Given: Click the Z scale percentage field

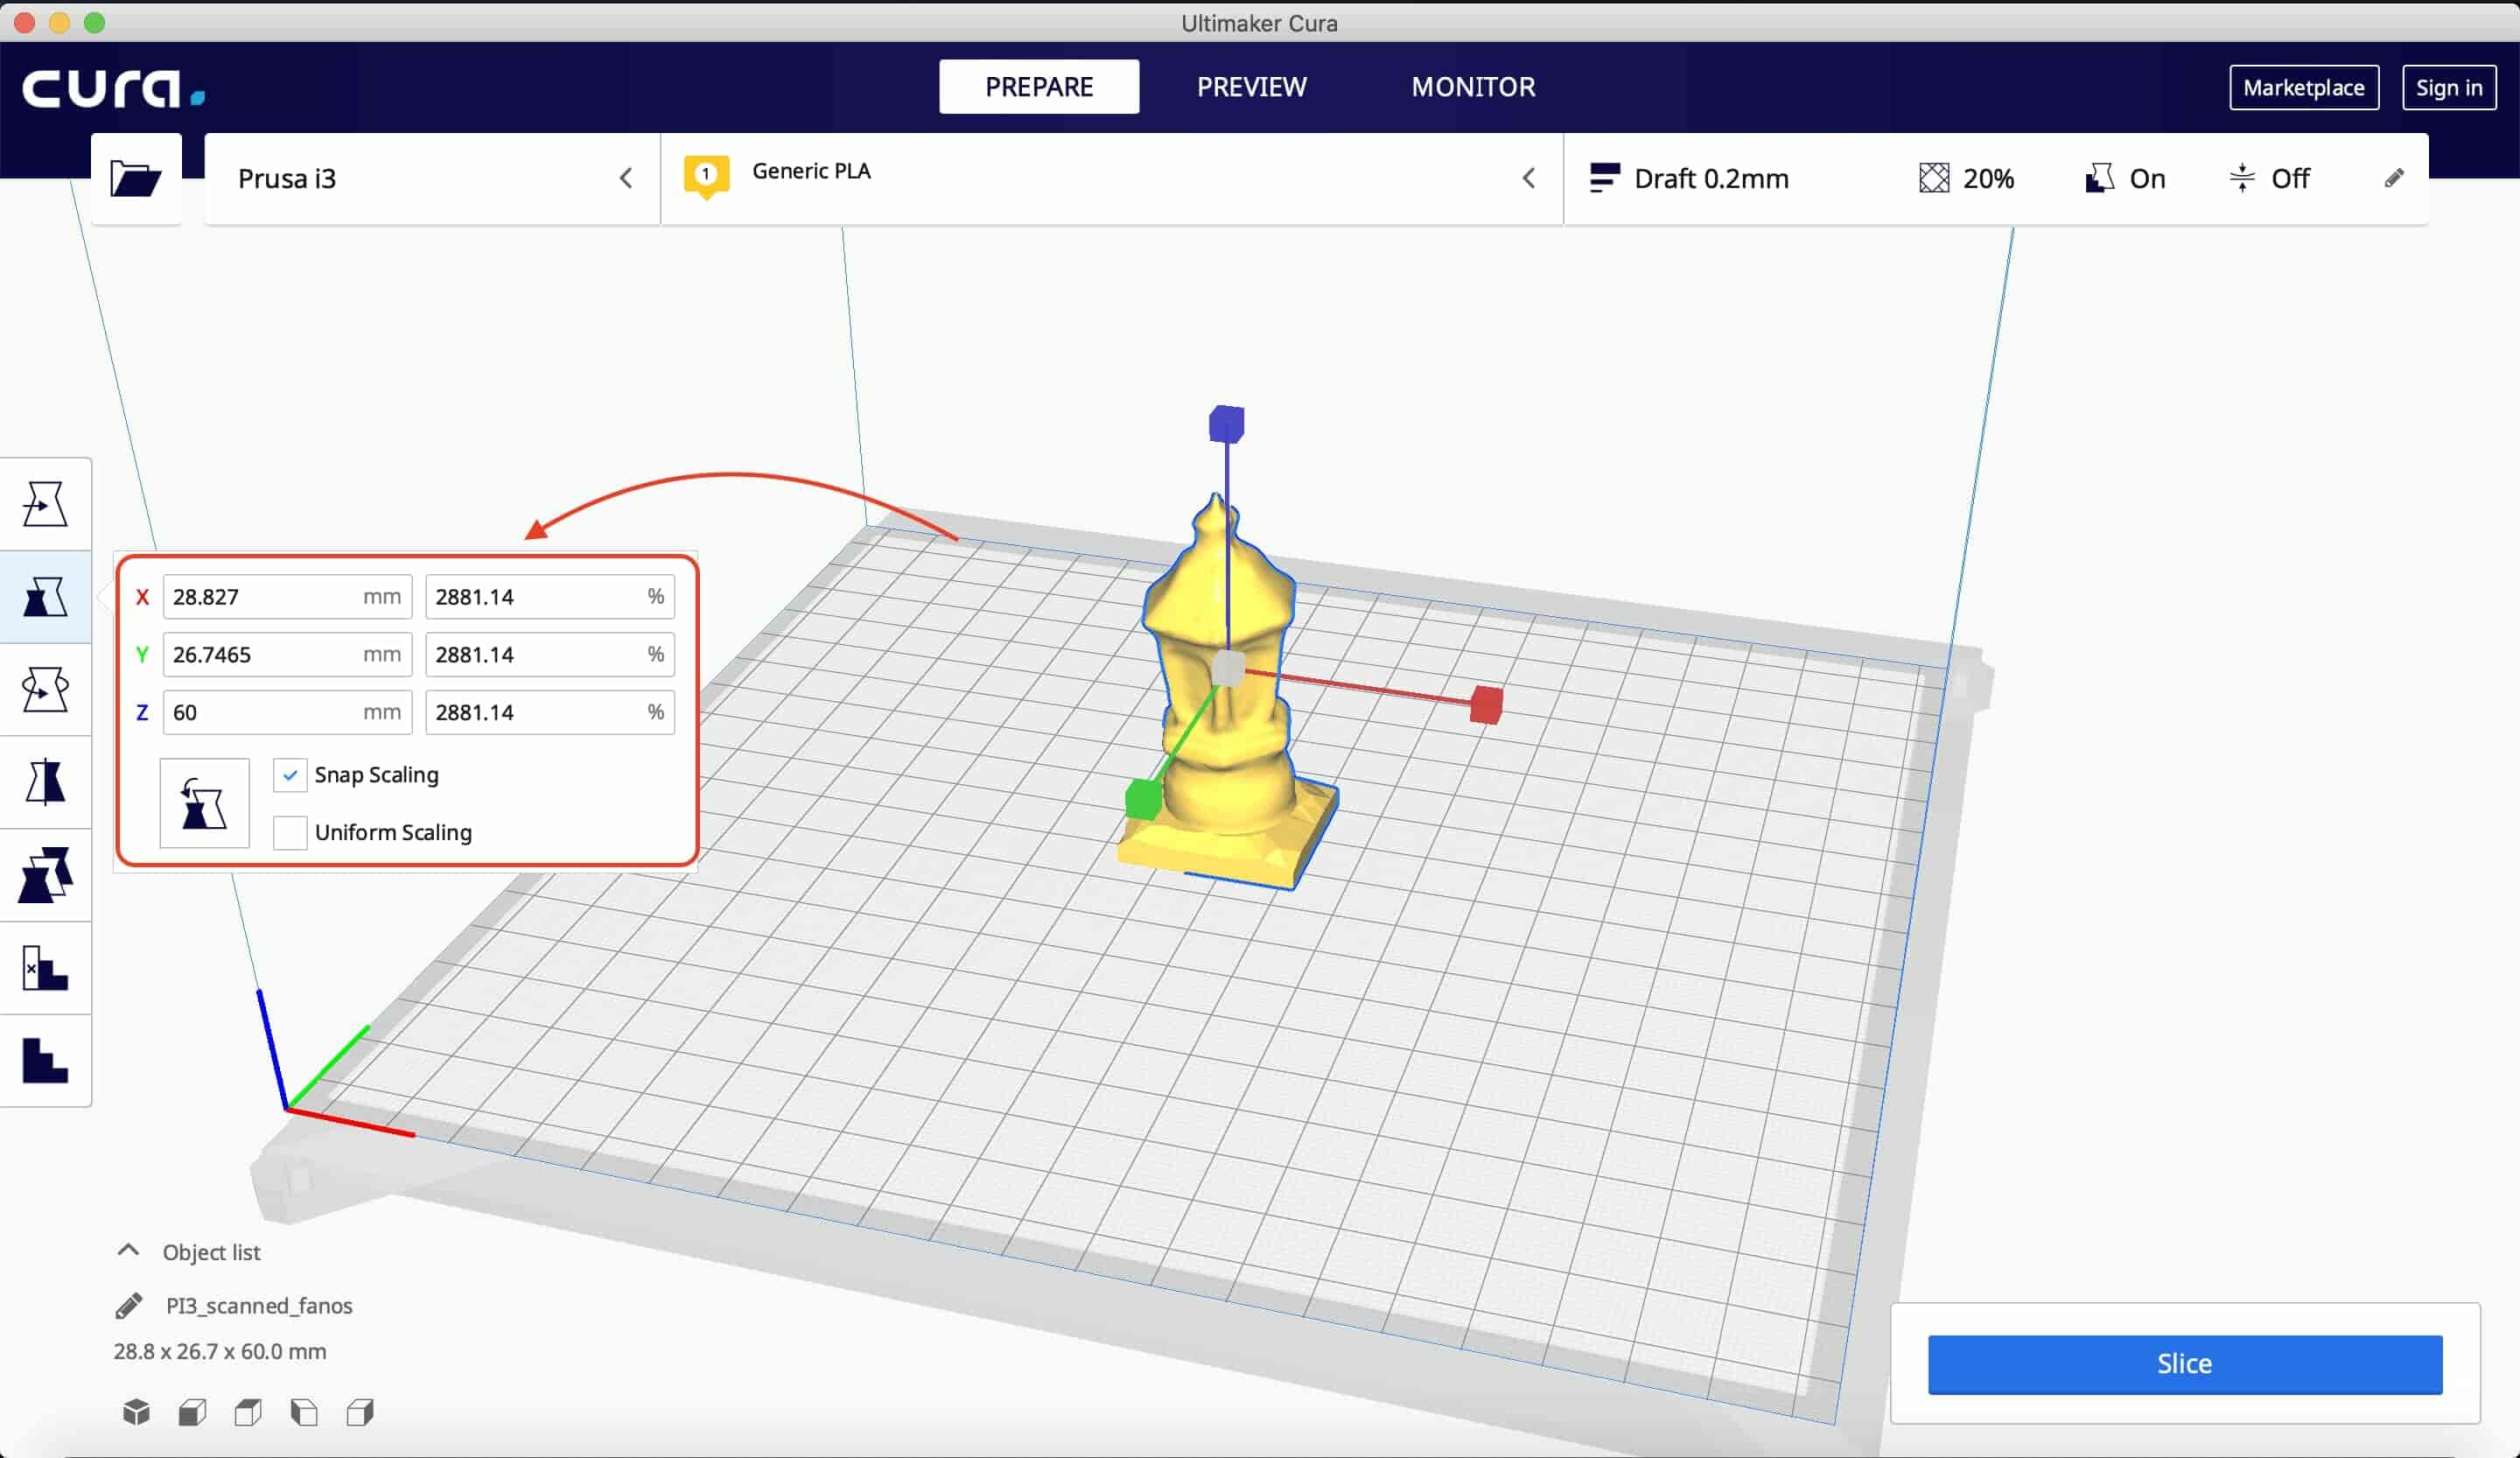Looking at the screenshot, I should pyautogui.click(x=549, y=713).
